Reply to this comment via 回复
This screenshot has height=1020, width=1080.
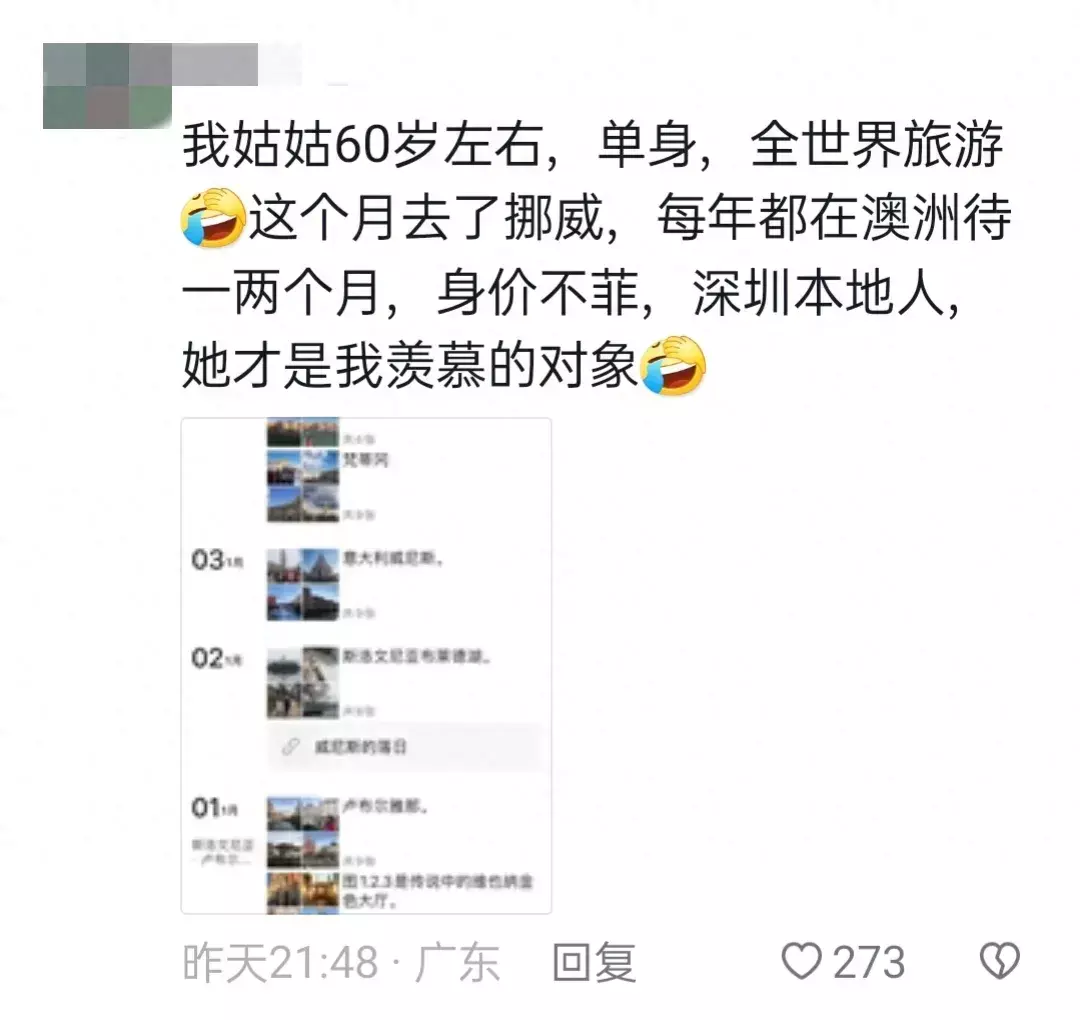594,962
